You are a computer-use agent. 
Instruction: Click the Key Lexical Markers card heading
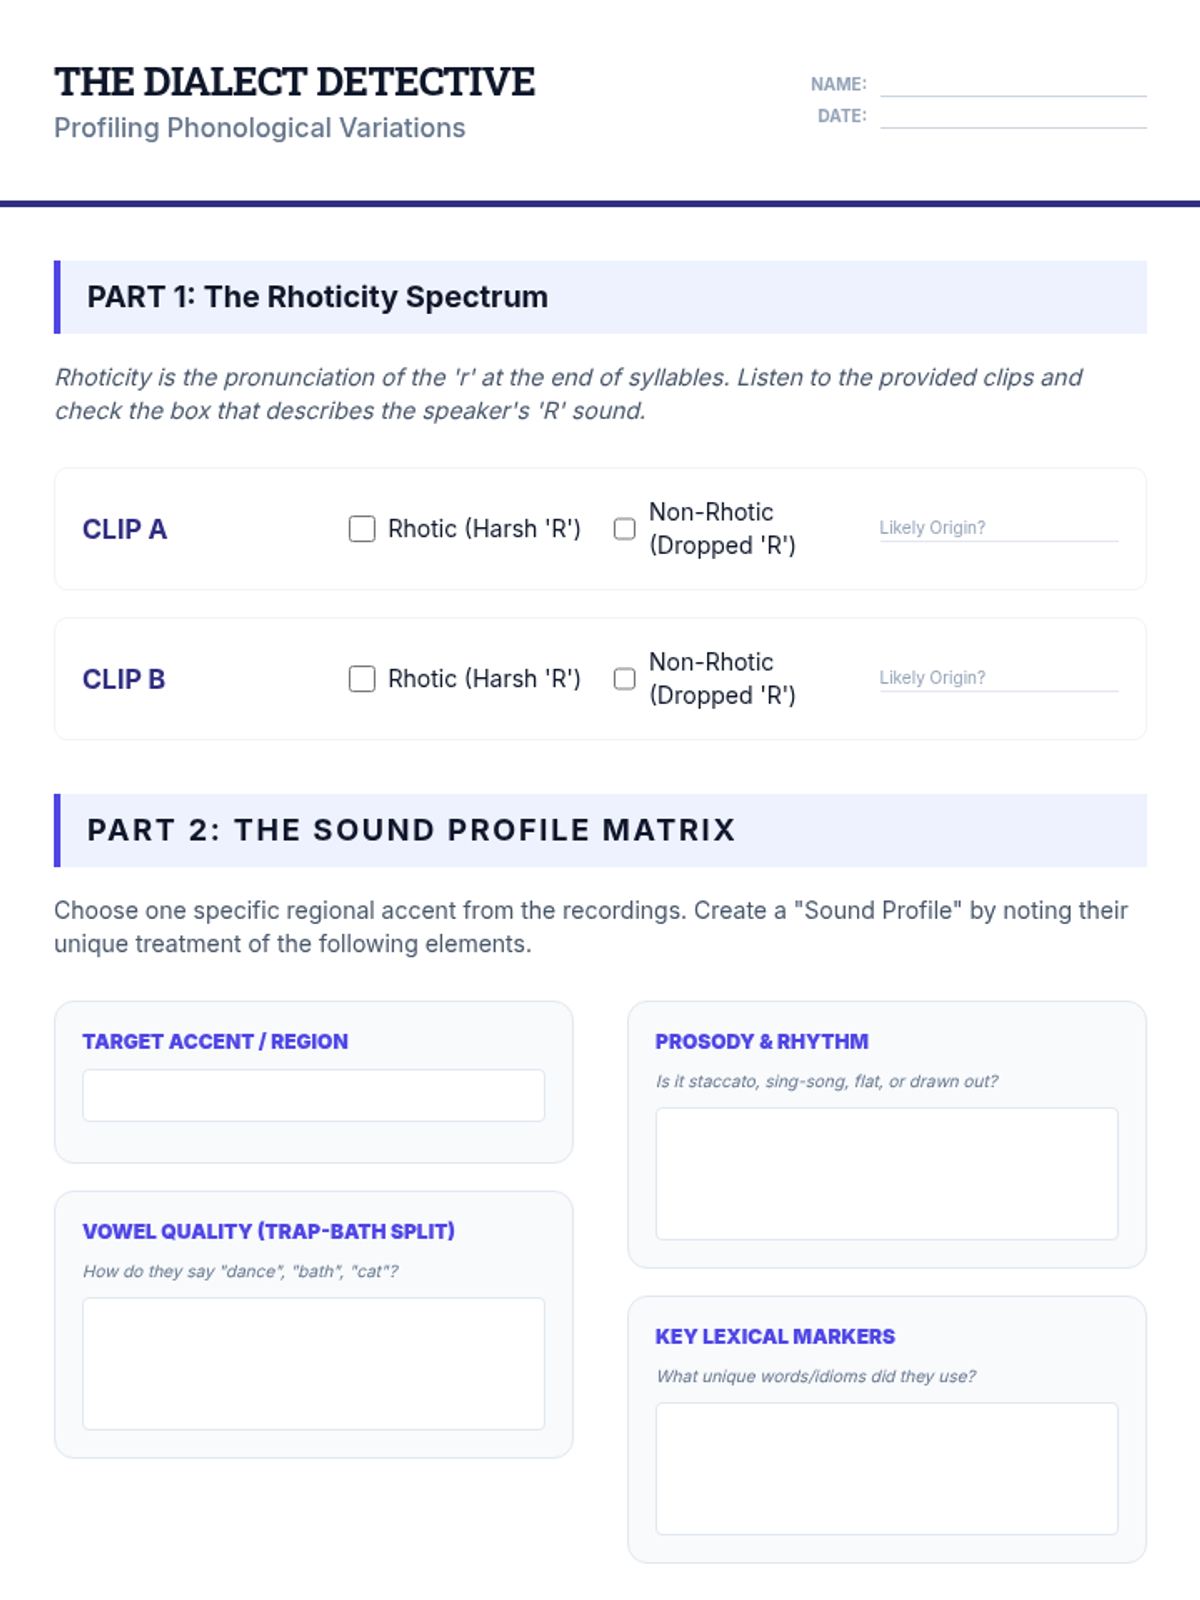(775, 1336)
